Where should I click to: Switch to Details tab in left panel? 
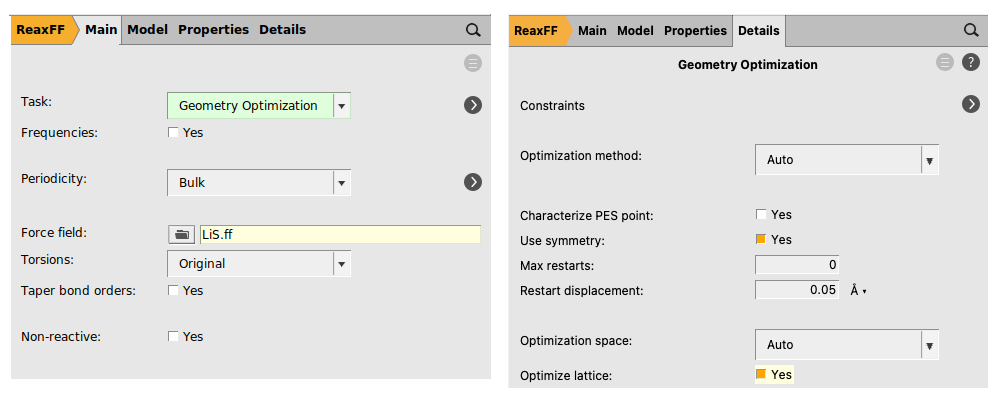coord(282,30)
